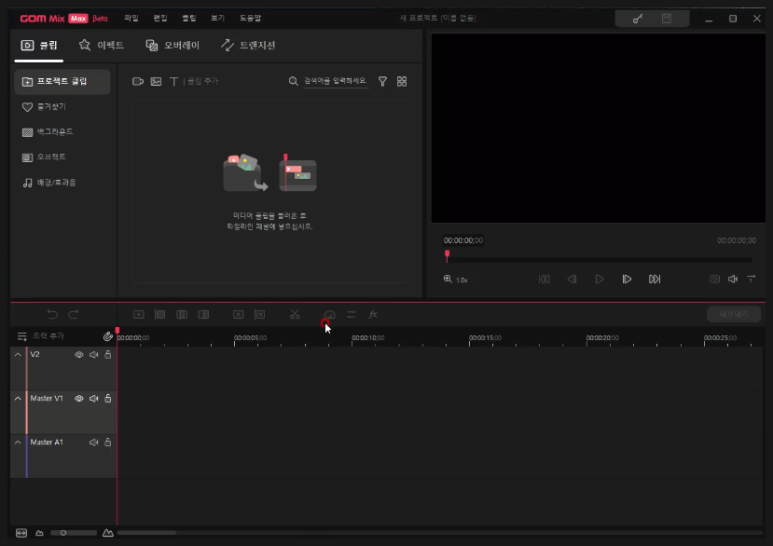Add an image clip icon
773x546 pixels.
coord(156,81)
